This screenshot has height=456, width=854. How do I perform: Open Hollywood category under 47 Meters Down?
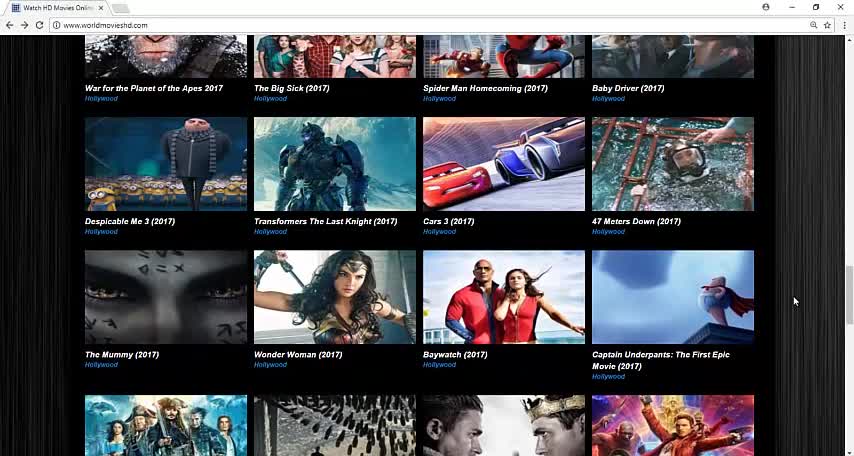coord(608,232)
